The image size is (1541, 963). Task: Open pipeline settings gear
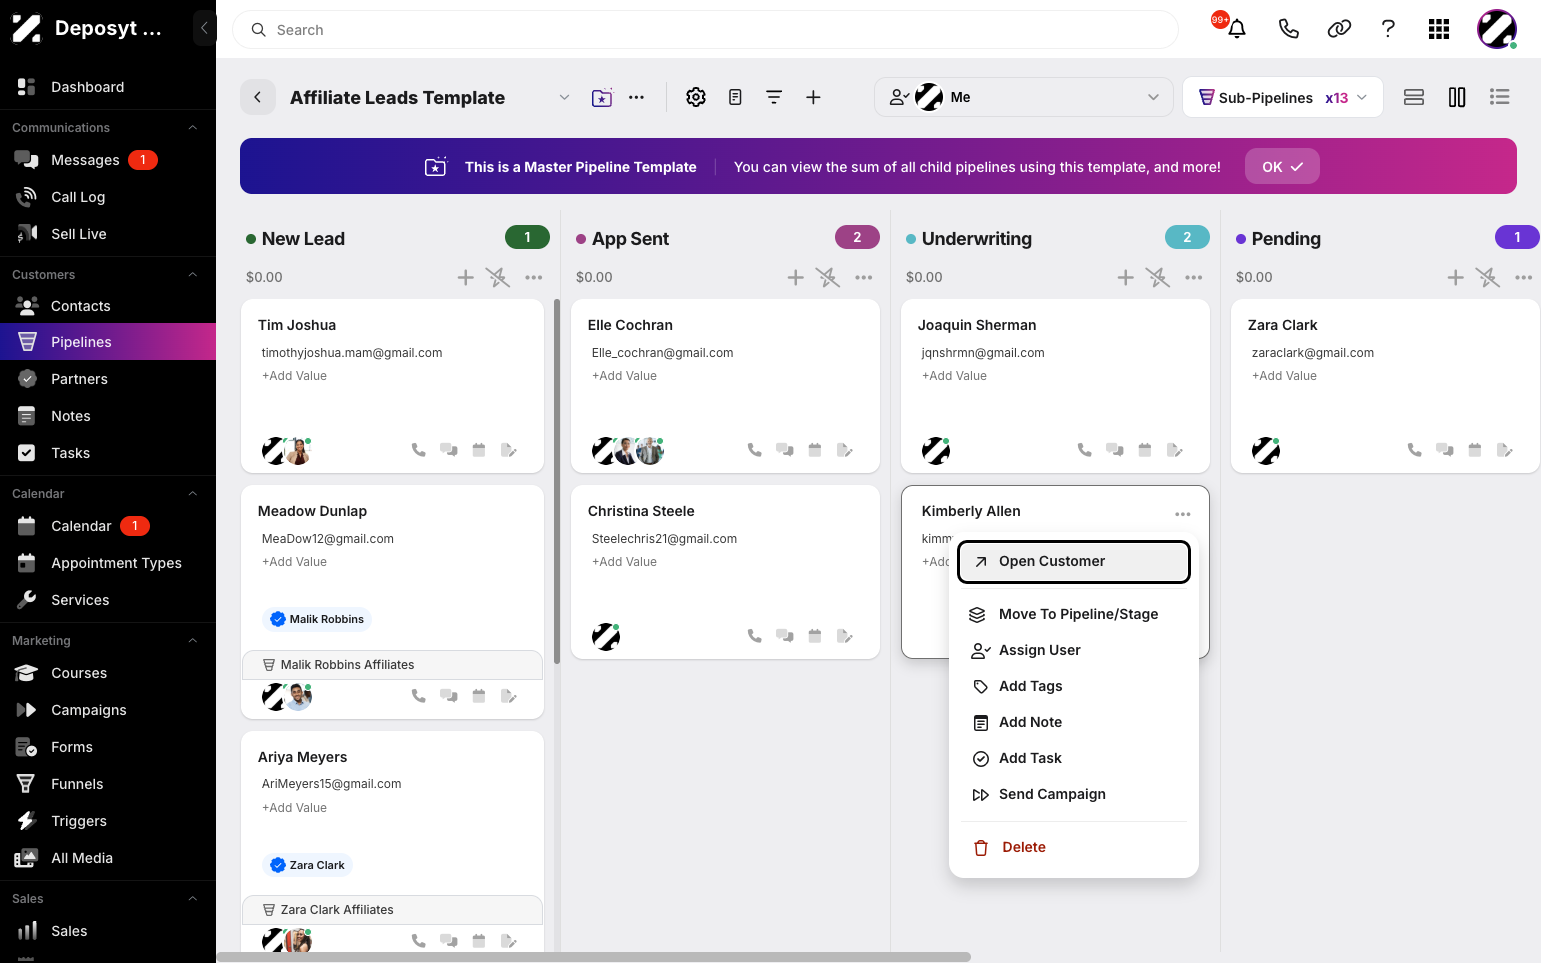696,97
